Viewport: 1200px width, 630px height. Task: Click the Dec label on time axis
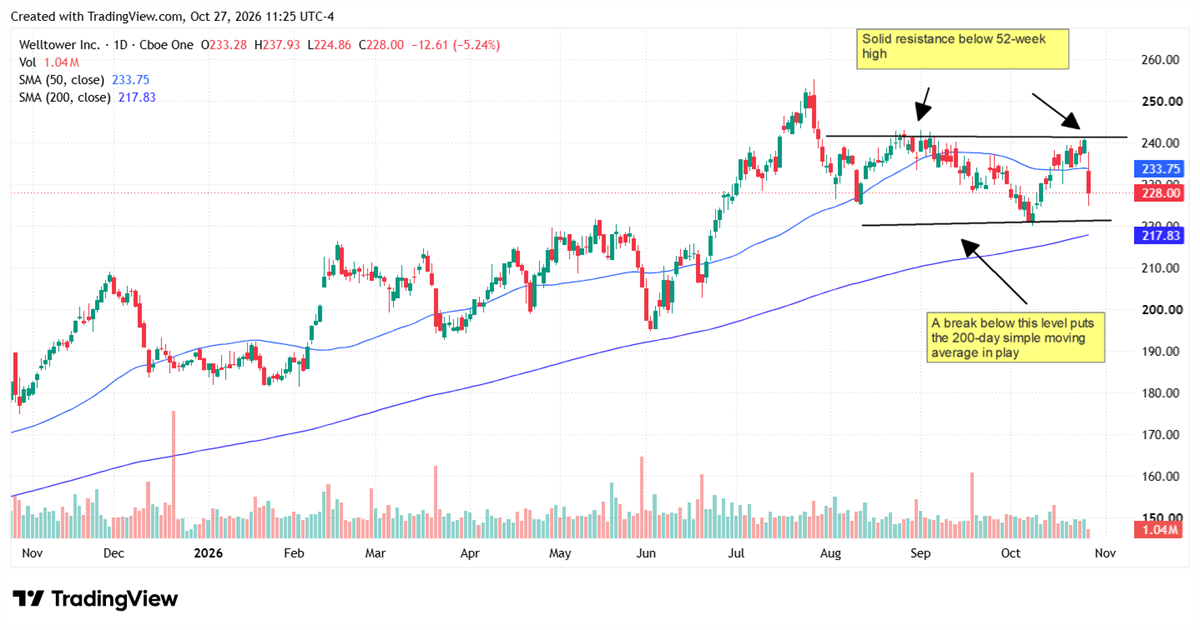click(113, 552)
